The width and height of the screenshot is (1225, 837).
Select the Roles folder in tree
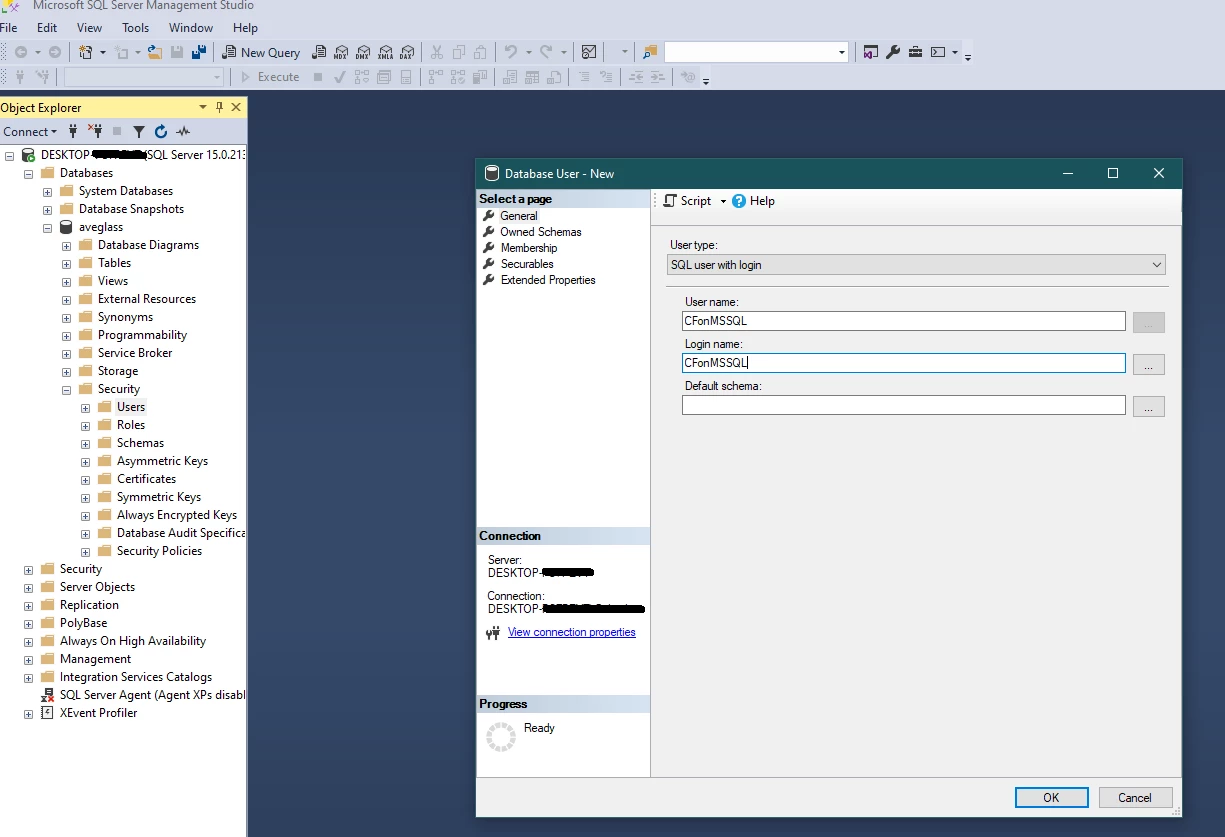tap(130, 425)
